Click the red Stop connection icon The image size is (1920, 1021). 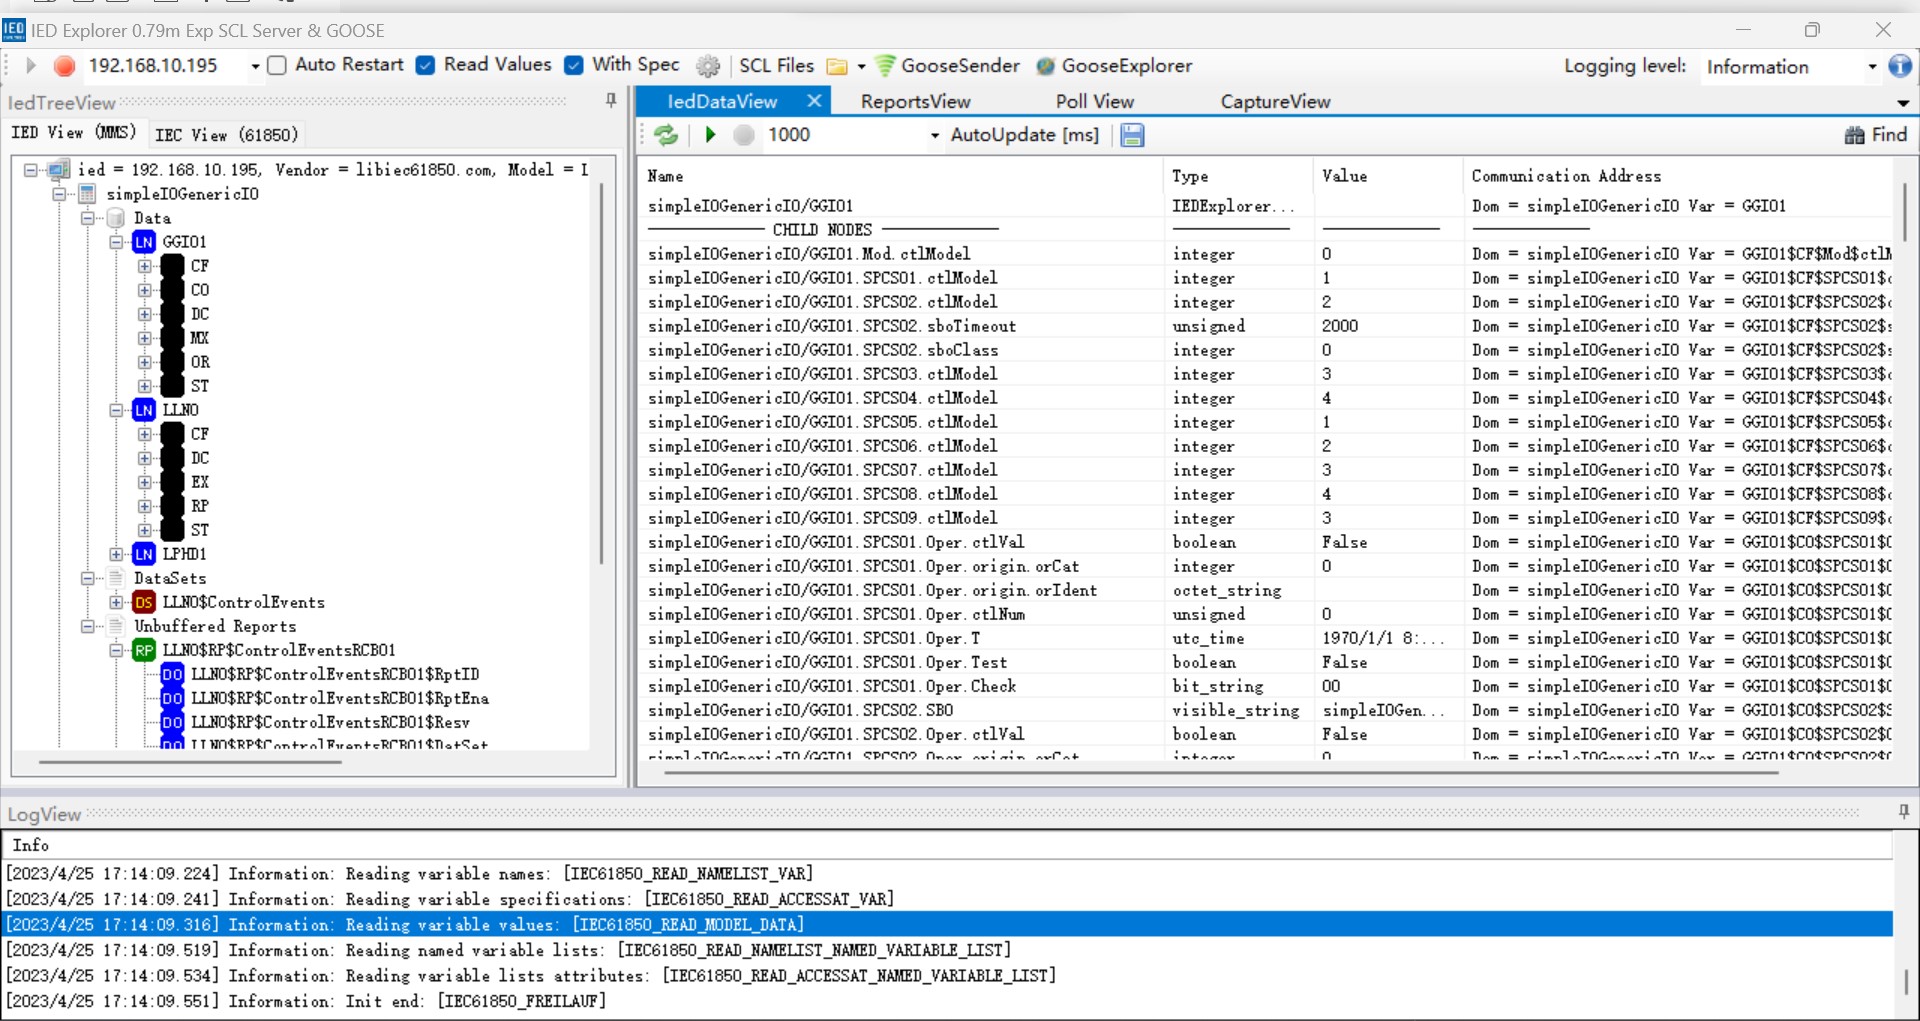65,66
